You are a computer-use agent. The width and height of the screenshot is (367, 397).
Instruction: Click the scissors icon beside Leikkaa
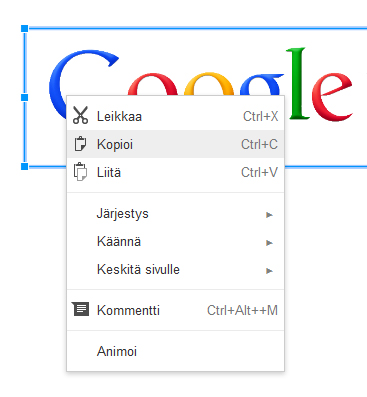(x=80, y=115)
